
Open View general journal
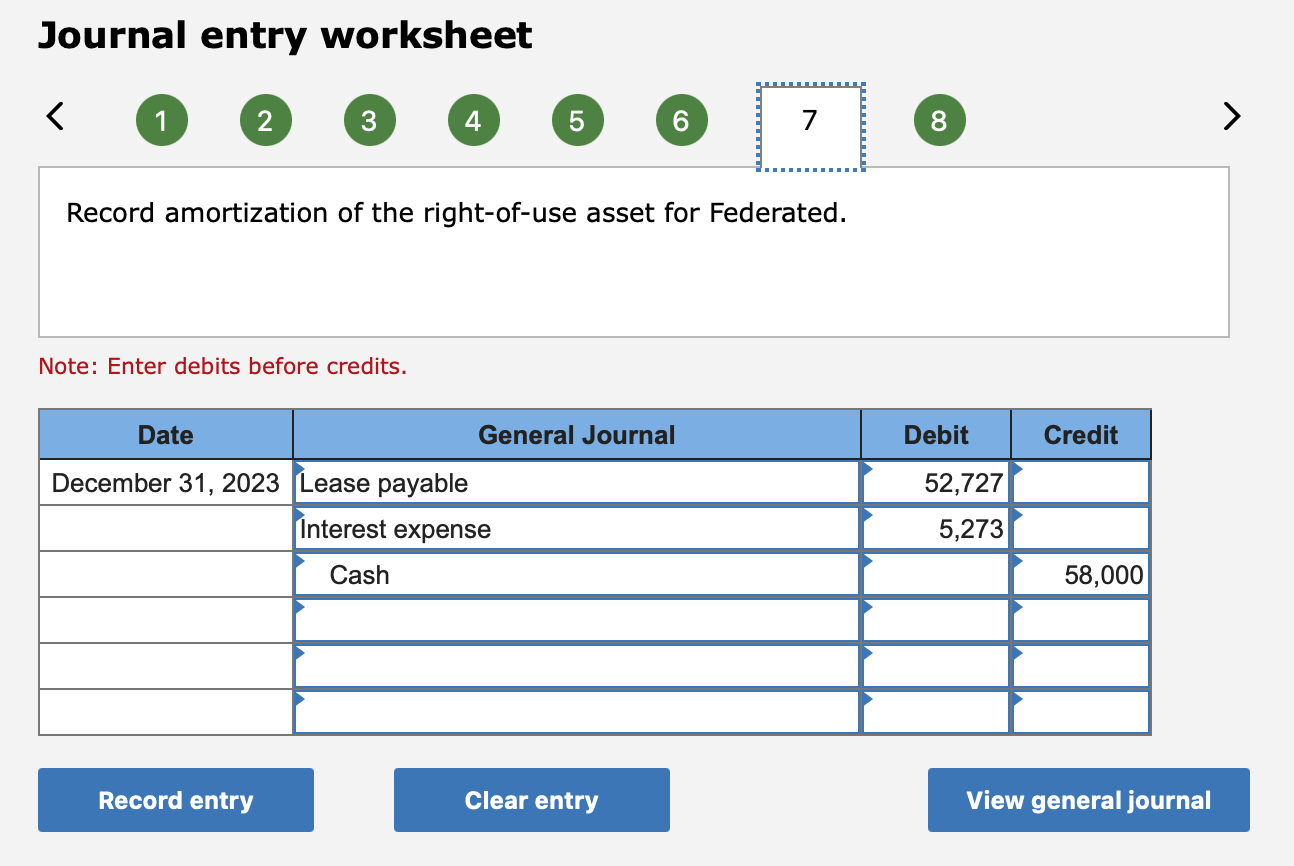tap(1088, 800)
